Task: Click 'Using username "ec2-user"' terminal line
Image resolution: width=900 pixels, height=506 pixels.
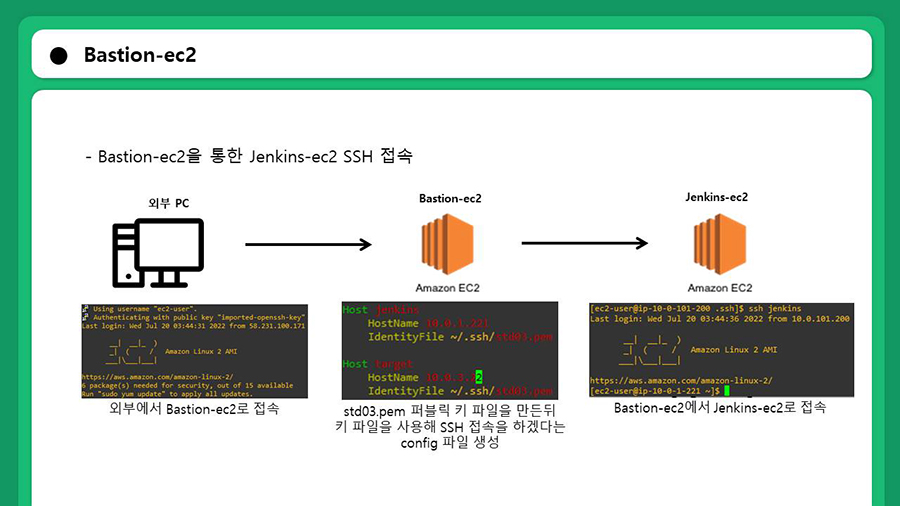Action: [145, 309]
